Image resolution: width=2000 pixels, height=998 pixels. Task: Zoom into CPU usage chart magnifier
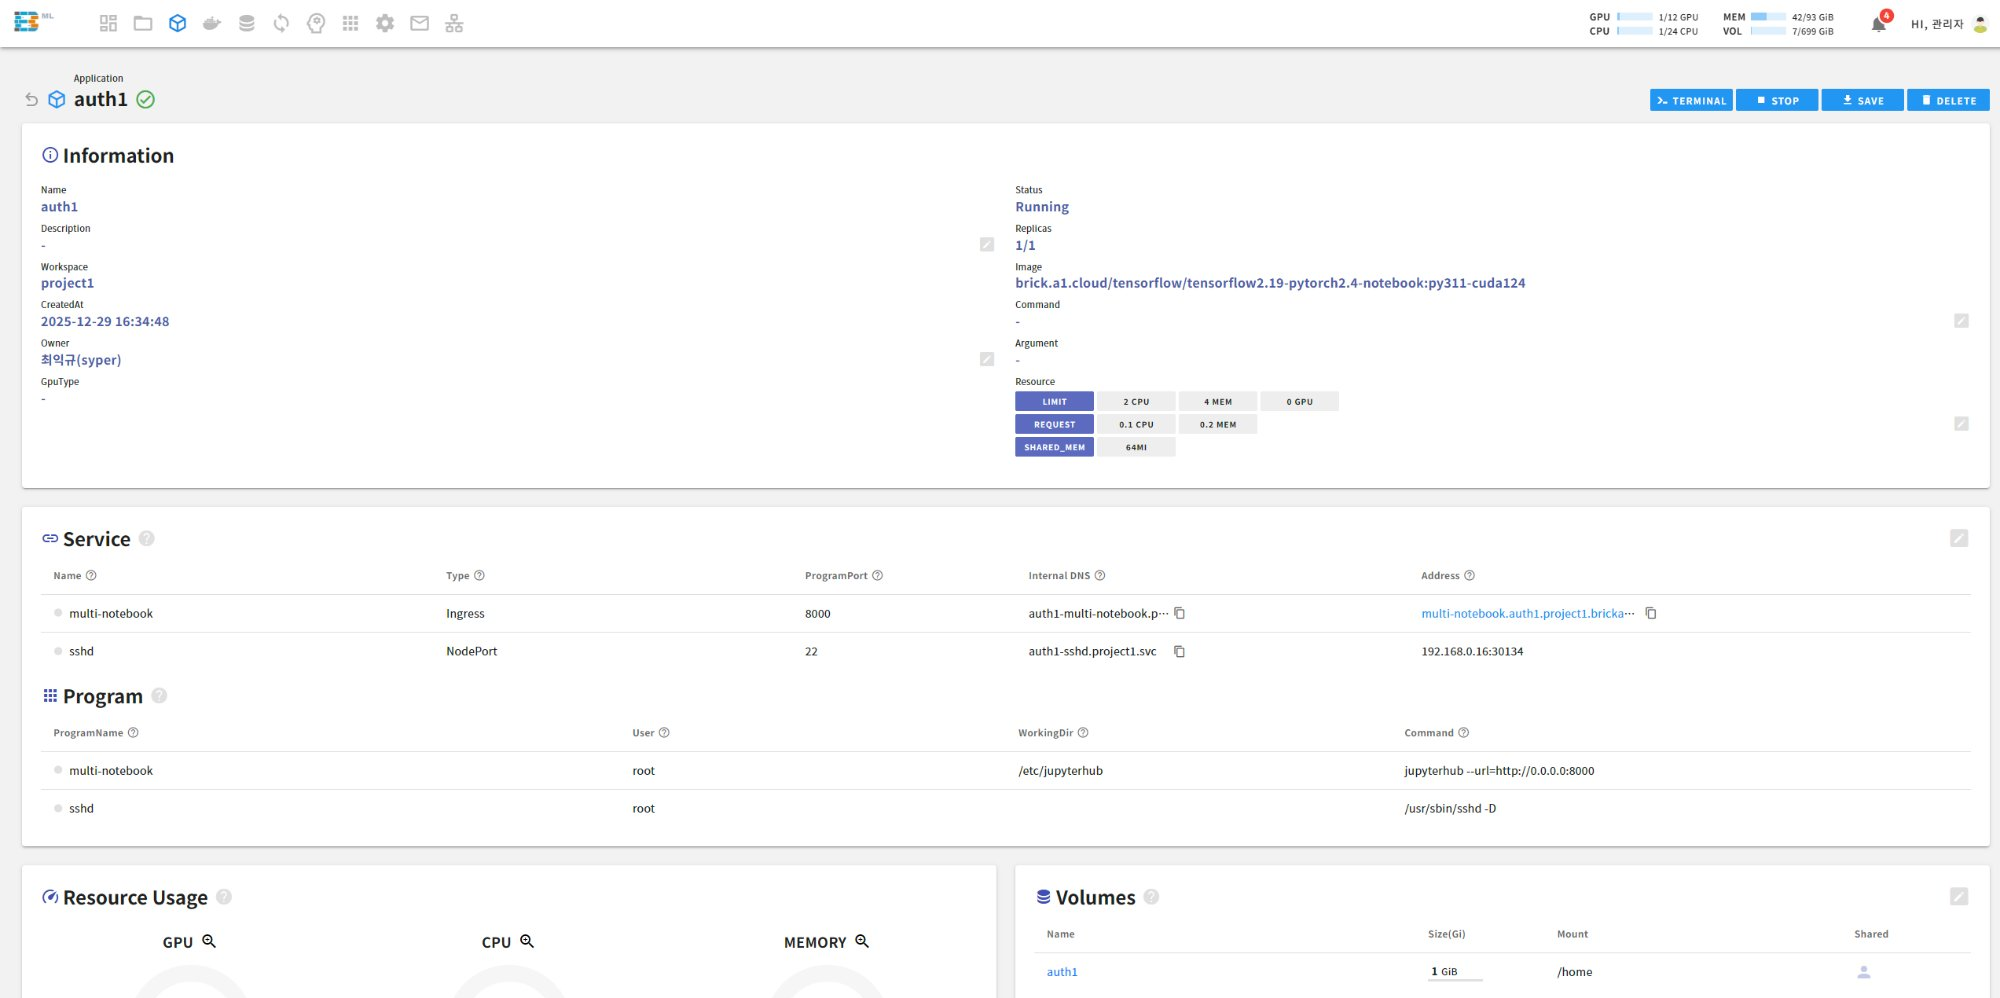pyautogui.click(x=527, y=941)
